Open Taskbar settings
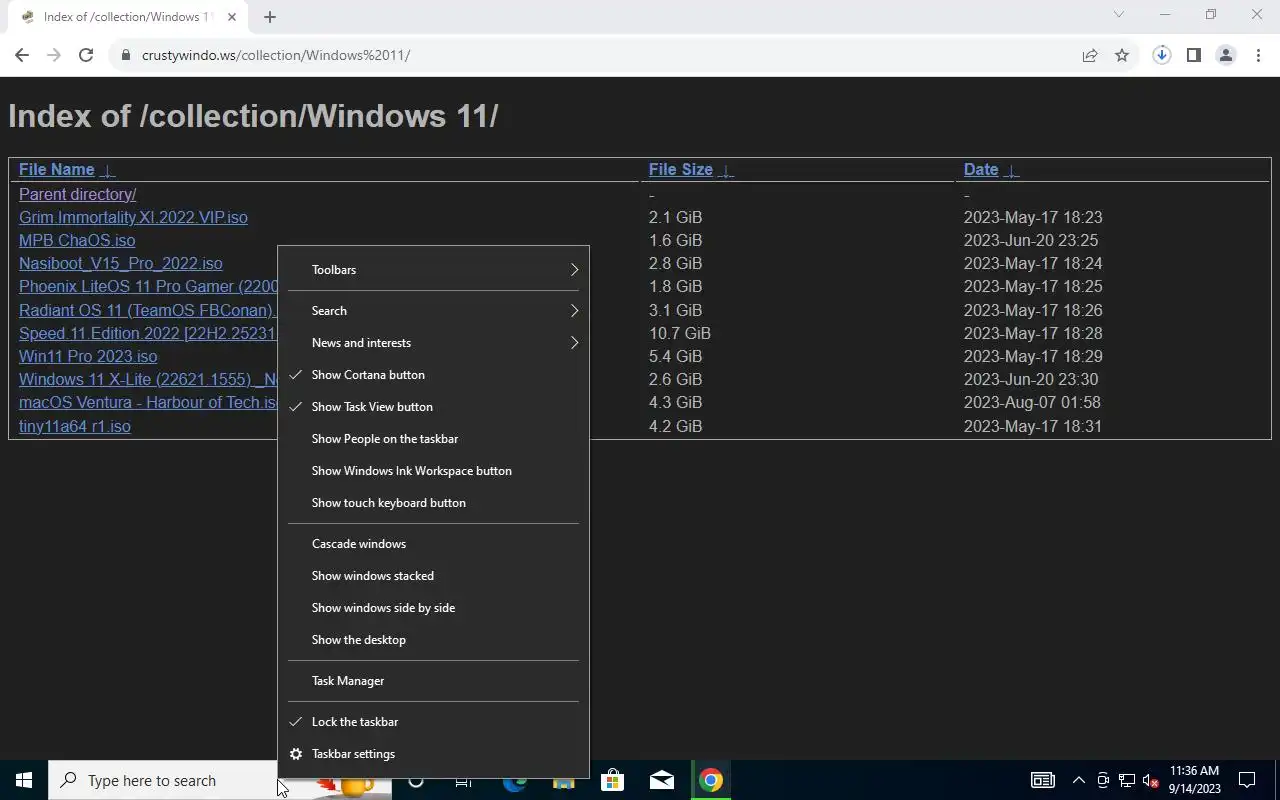1280x800 pixels. point(433,754)
